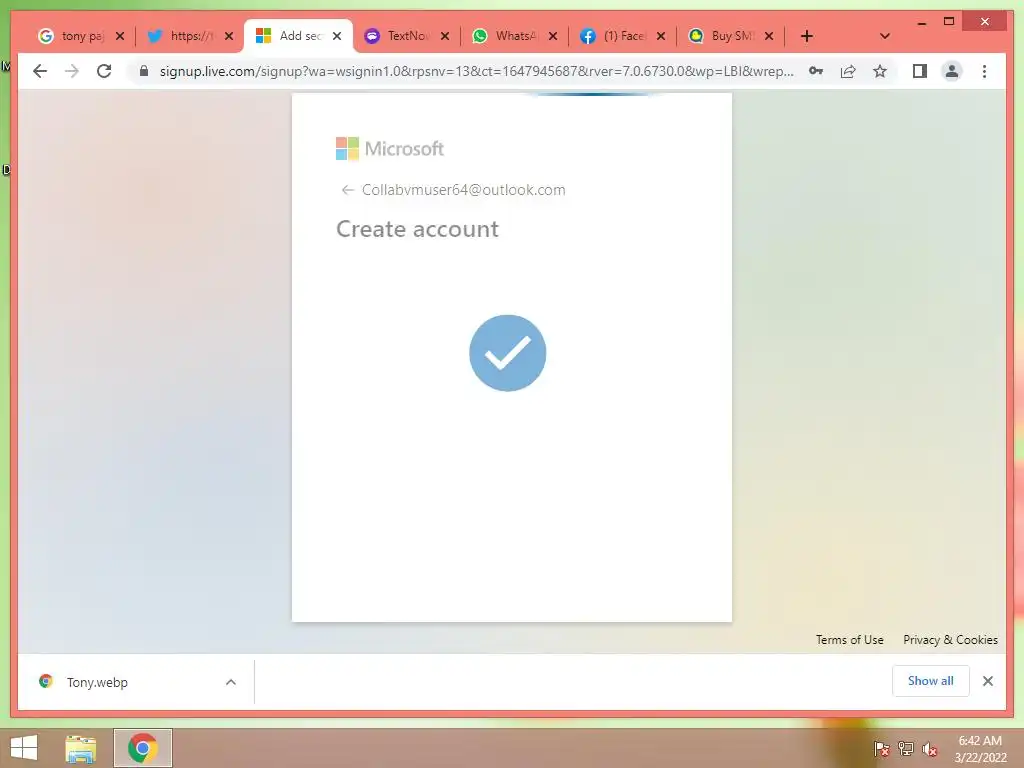Go back with the browser back arrow

[x=40, y=71]
